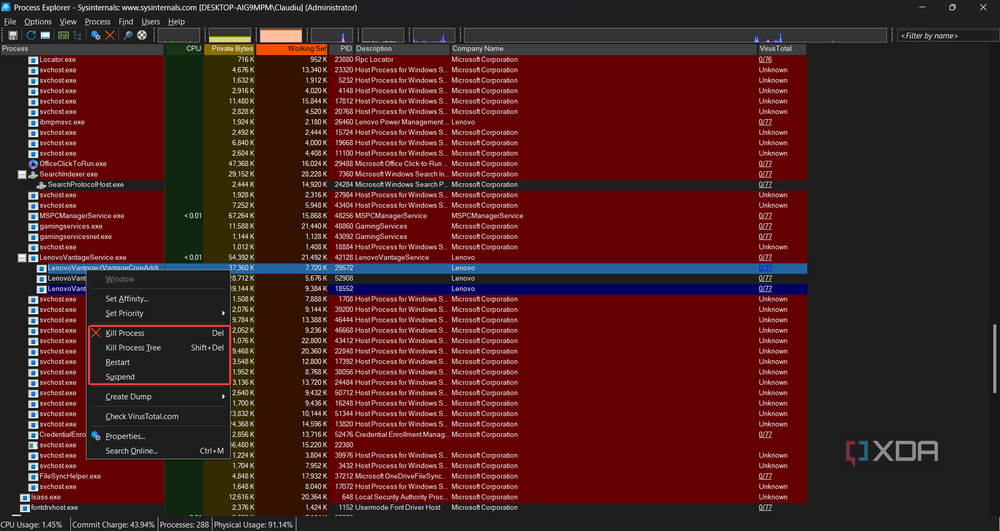Sort by the Company Name column header
The image size is (1000, 531).
click(x=603, y=48)
